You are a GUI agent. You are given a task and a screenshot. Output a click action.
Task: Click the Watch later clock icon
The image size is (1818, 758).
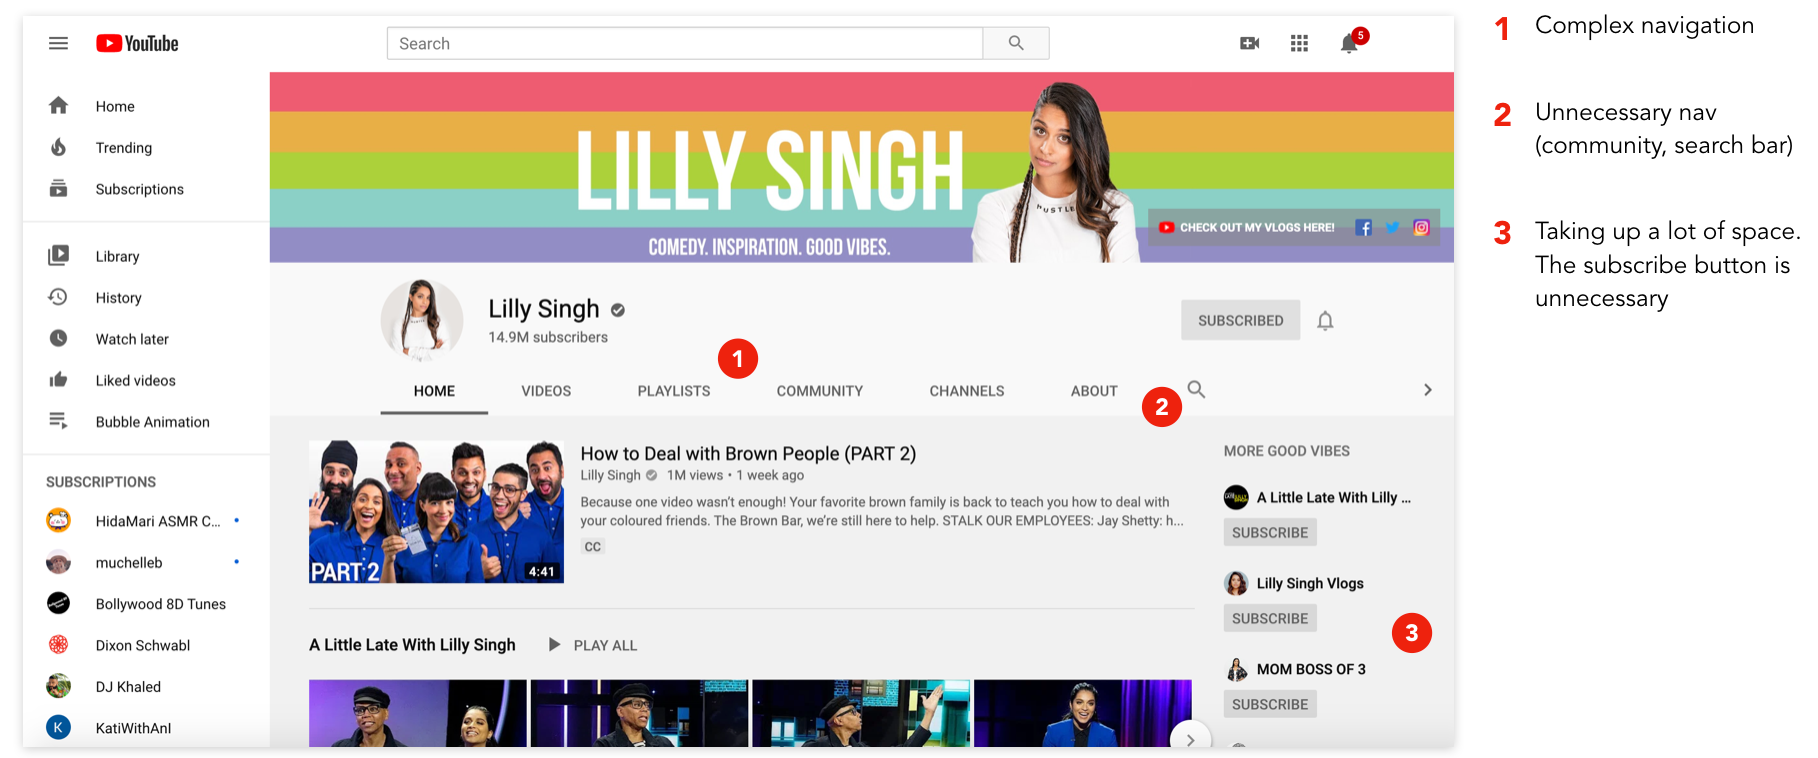[58, 339]
